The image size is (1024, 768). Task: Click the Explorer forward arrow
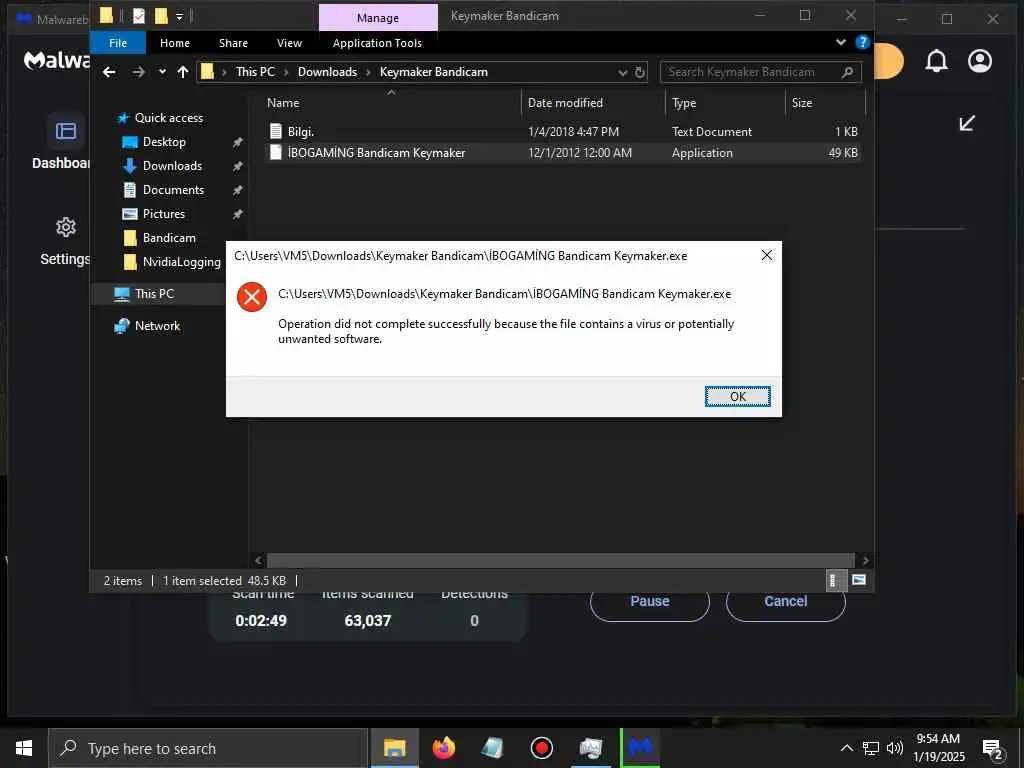pos(138,72)
